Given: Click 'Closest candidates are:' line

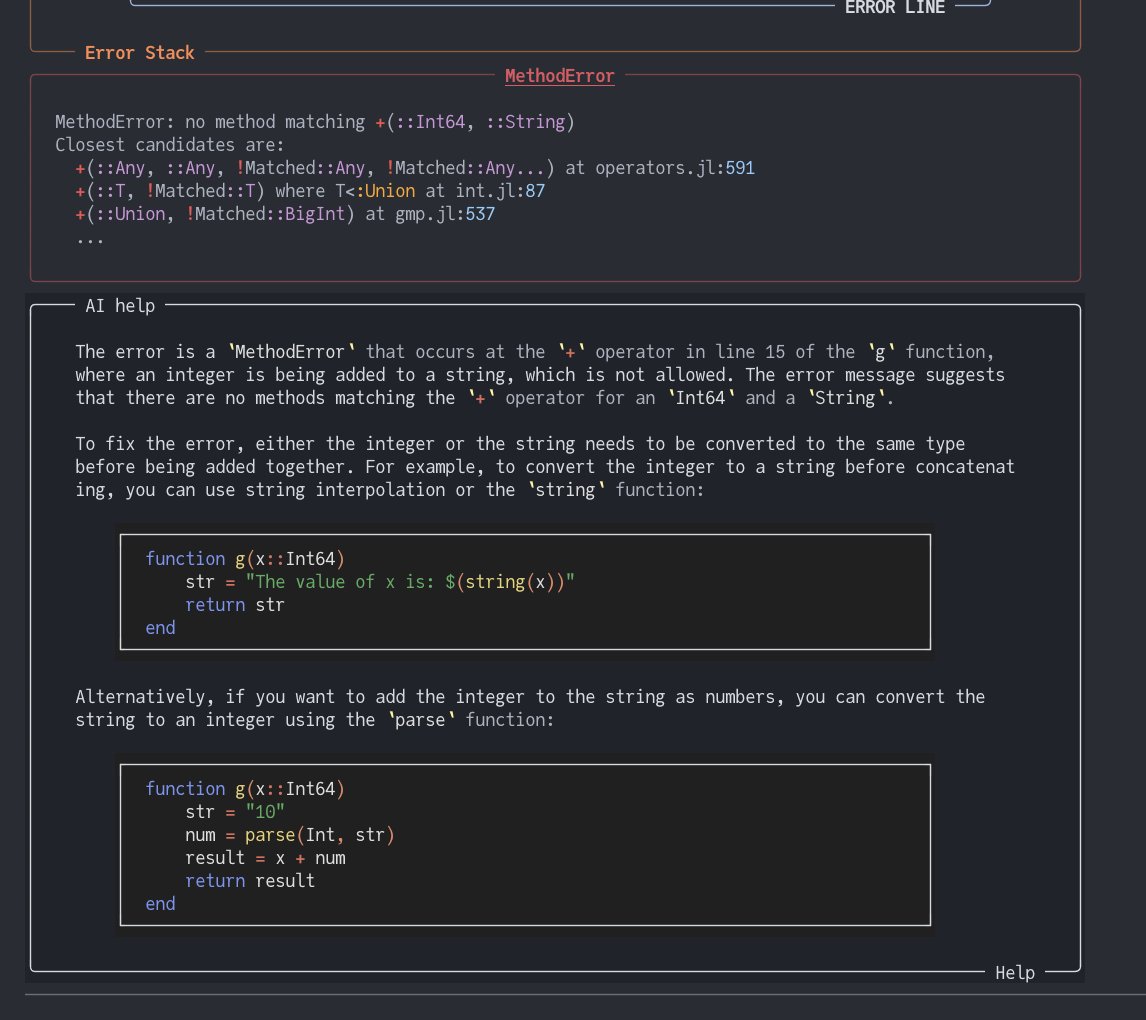Looking at the screenshot, I should point(170,145).
